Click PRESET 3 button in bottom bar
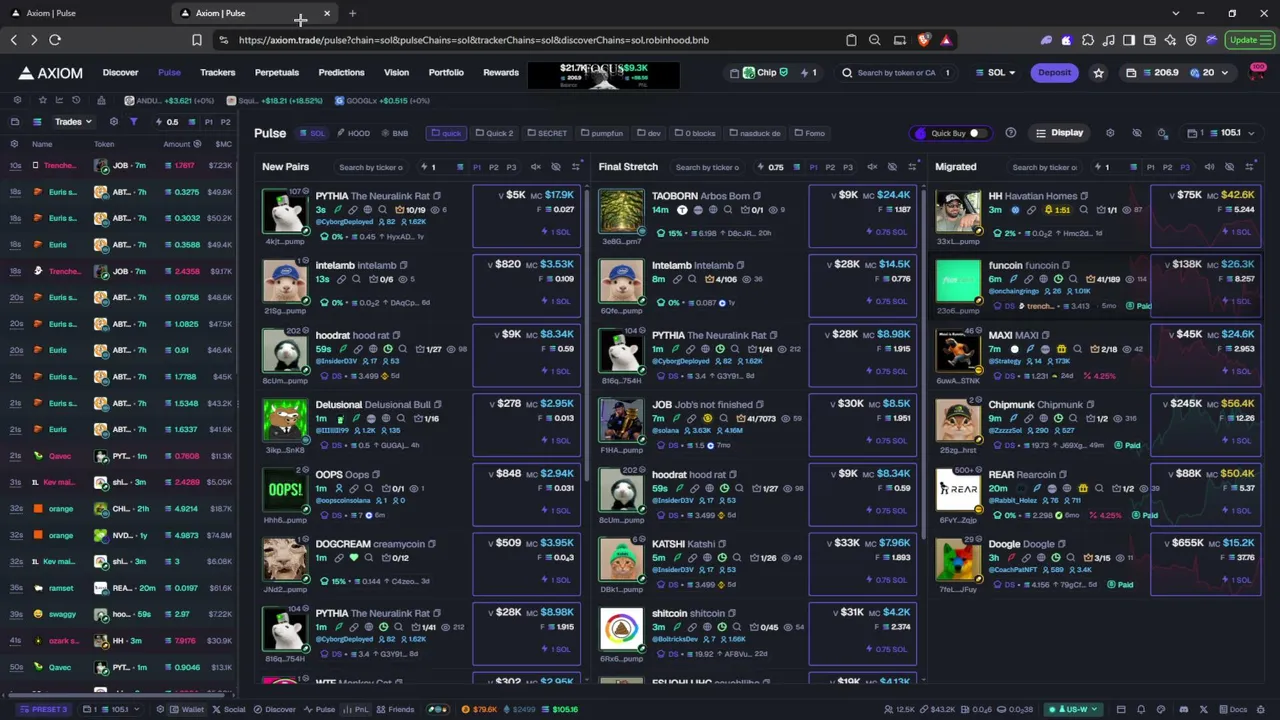The image size is (1280, 720). click(44, 709)
